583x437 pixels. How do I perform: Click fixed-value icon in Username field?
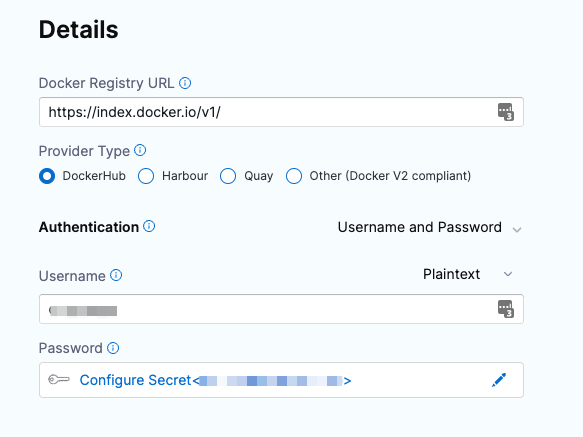pyautogui.click(x=506, y=309)
